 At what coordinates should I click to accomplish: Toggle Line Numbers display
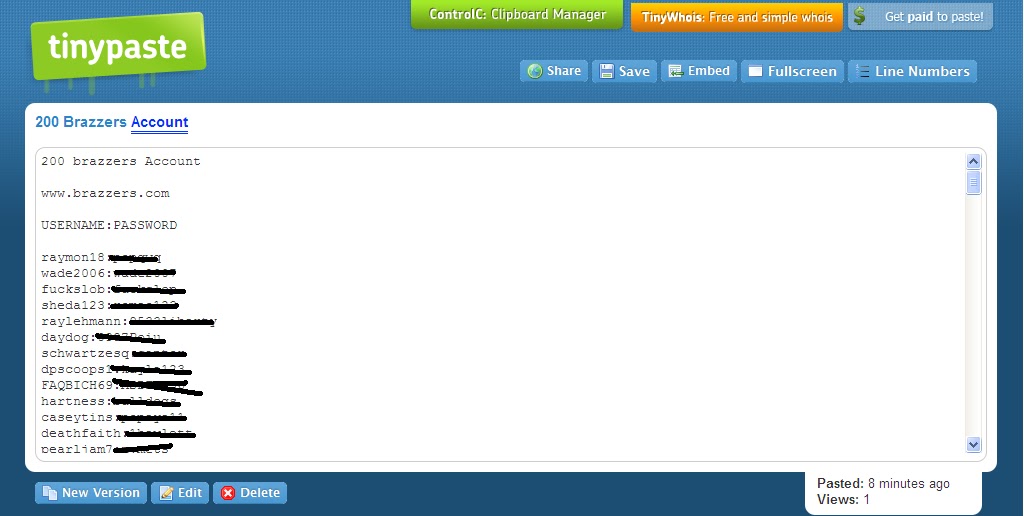(912, 71)
